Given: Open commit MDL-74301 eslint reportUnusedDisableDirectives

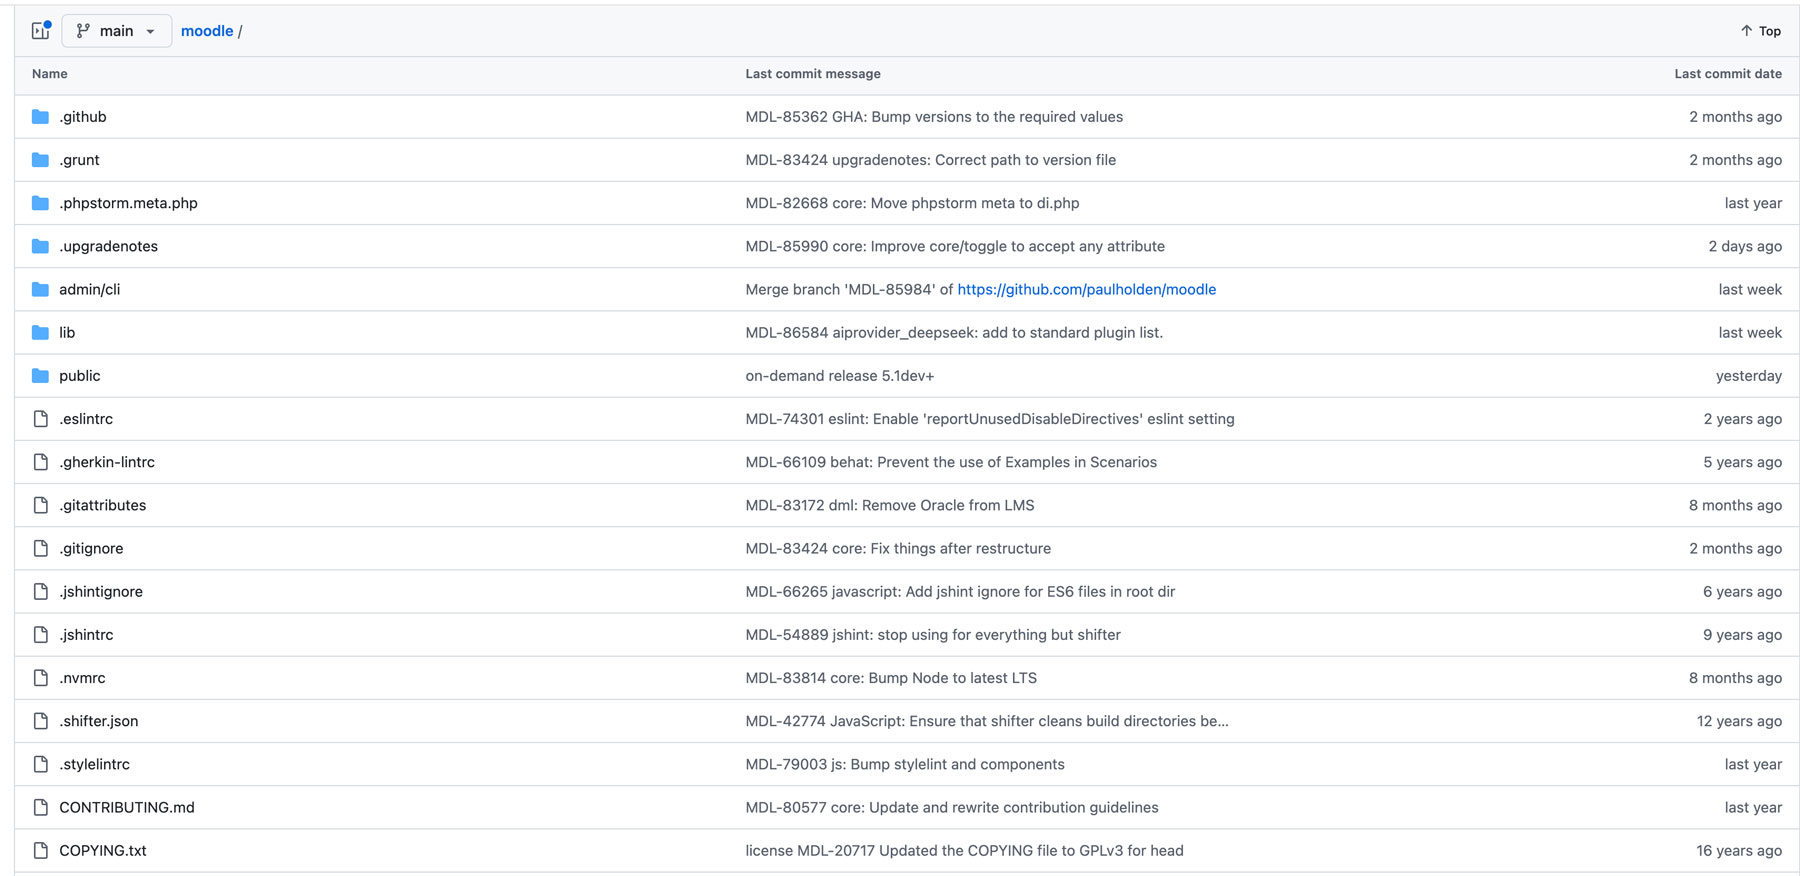Looking at the screenshot, I should click(x=990, y=419).
